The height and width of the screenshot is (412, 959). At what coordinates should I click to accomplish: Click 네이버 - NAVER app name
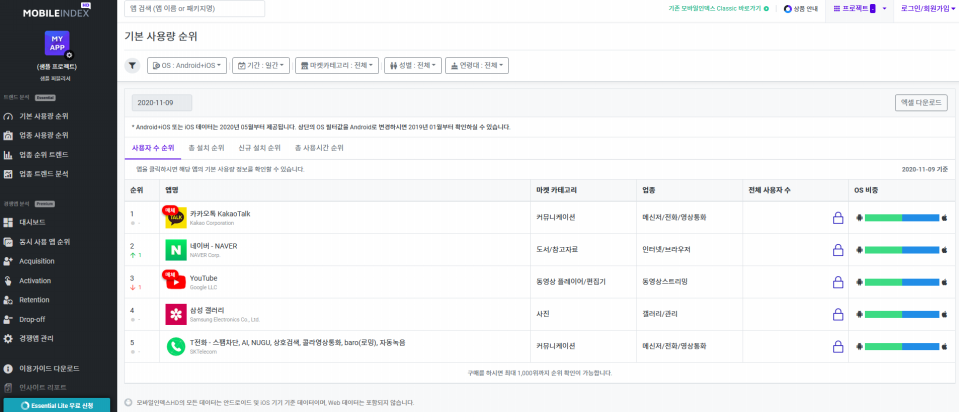point(213,246)
